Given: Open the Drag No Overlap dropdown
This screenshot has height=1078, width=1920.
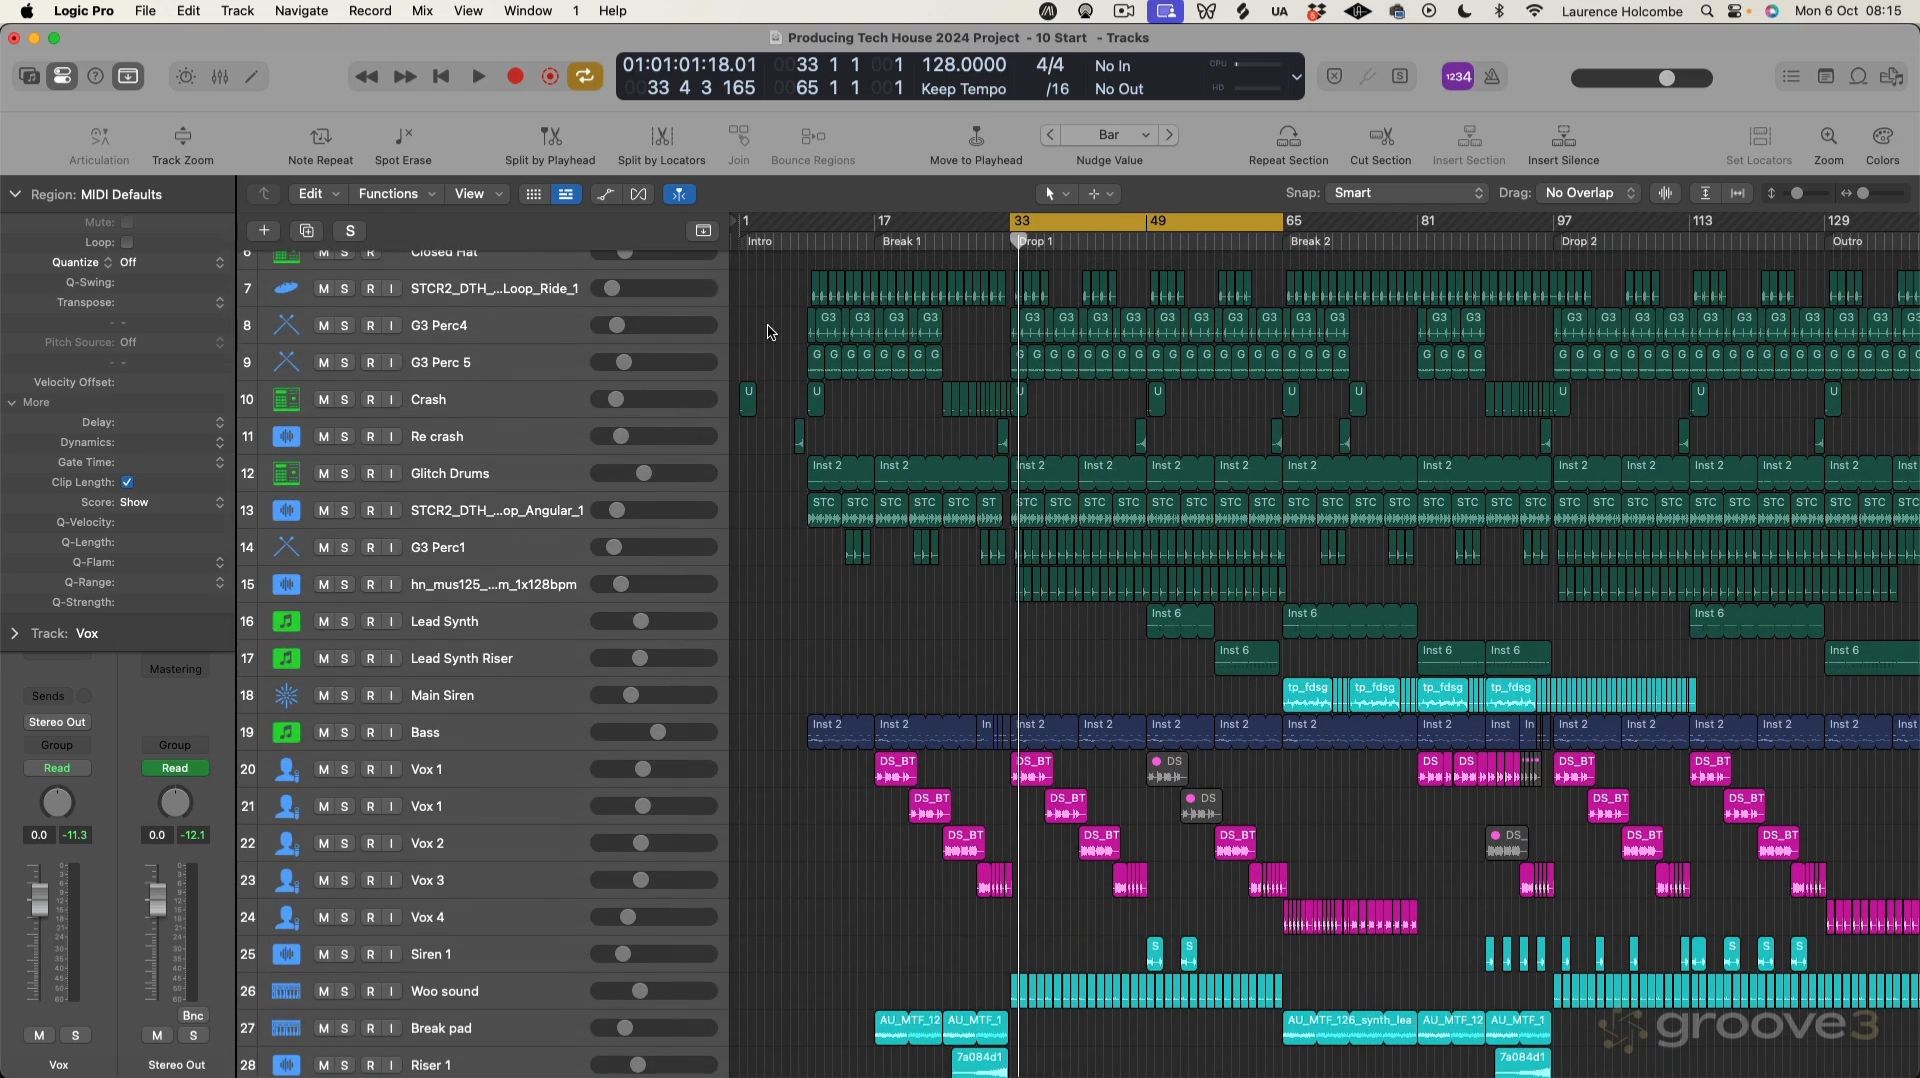Looking at the screenshot, I should pos(1590,193).
